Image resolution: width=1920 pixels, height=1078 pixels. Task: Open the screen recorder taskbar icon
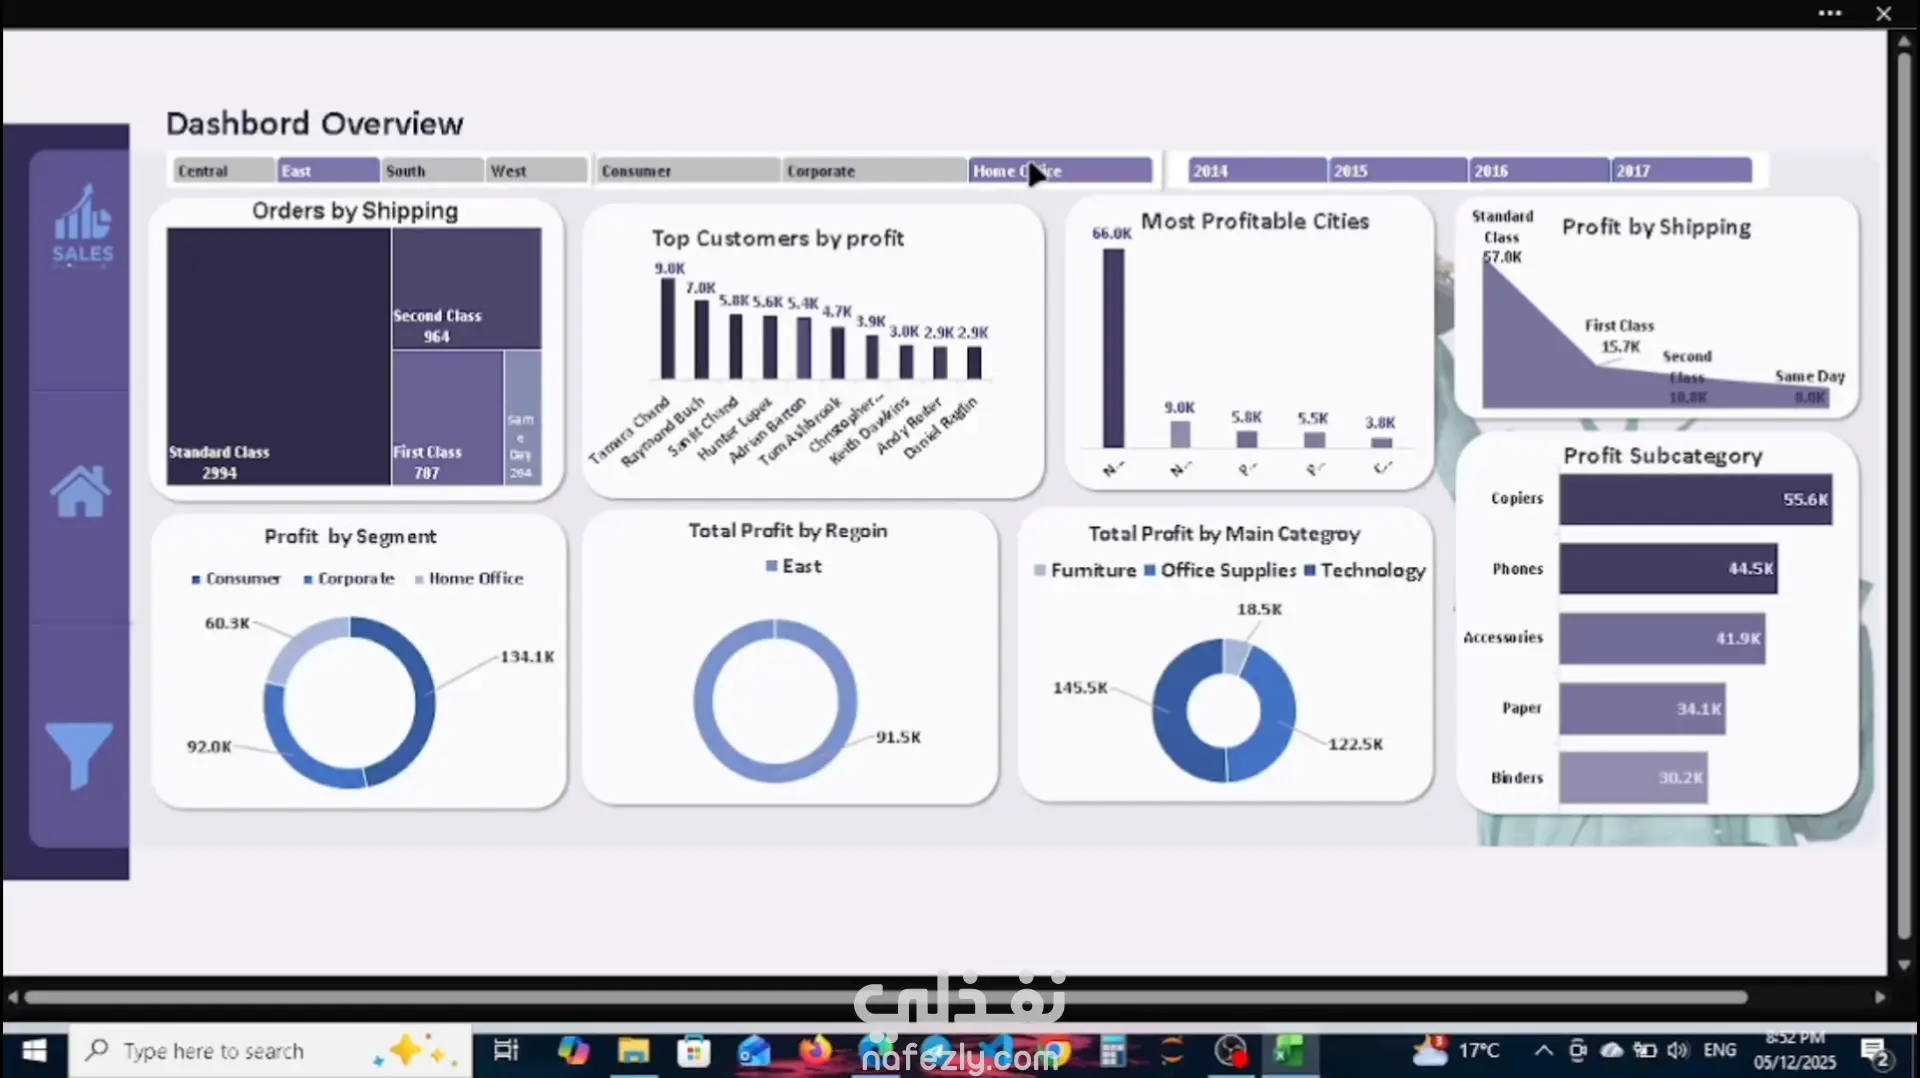pos(1230,1051)
